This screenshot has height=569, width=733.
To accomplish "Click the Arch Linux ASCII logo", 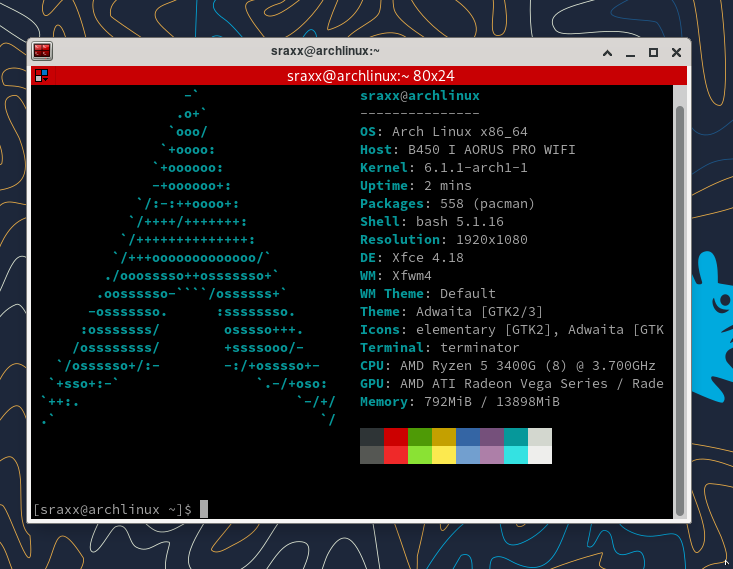I will 190,260.
